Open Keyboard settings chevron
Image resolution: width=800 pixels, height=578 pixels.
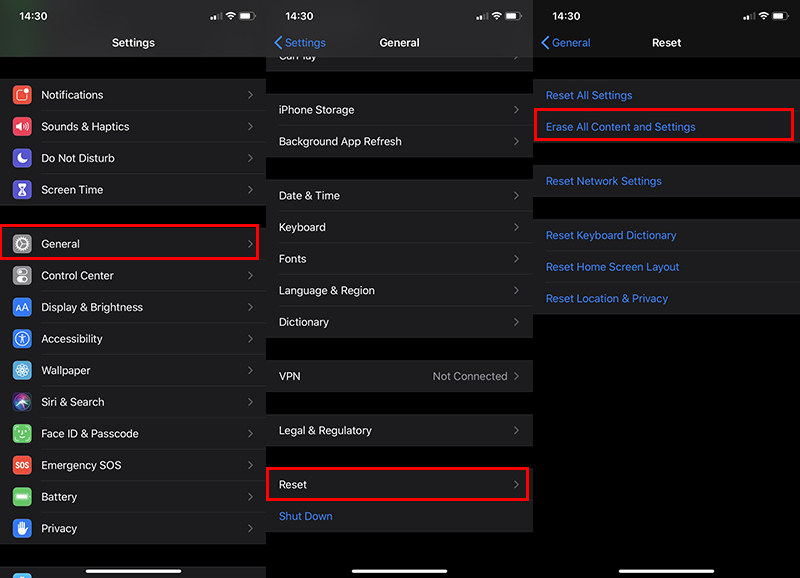[x=516, y=227]
